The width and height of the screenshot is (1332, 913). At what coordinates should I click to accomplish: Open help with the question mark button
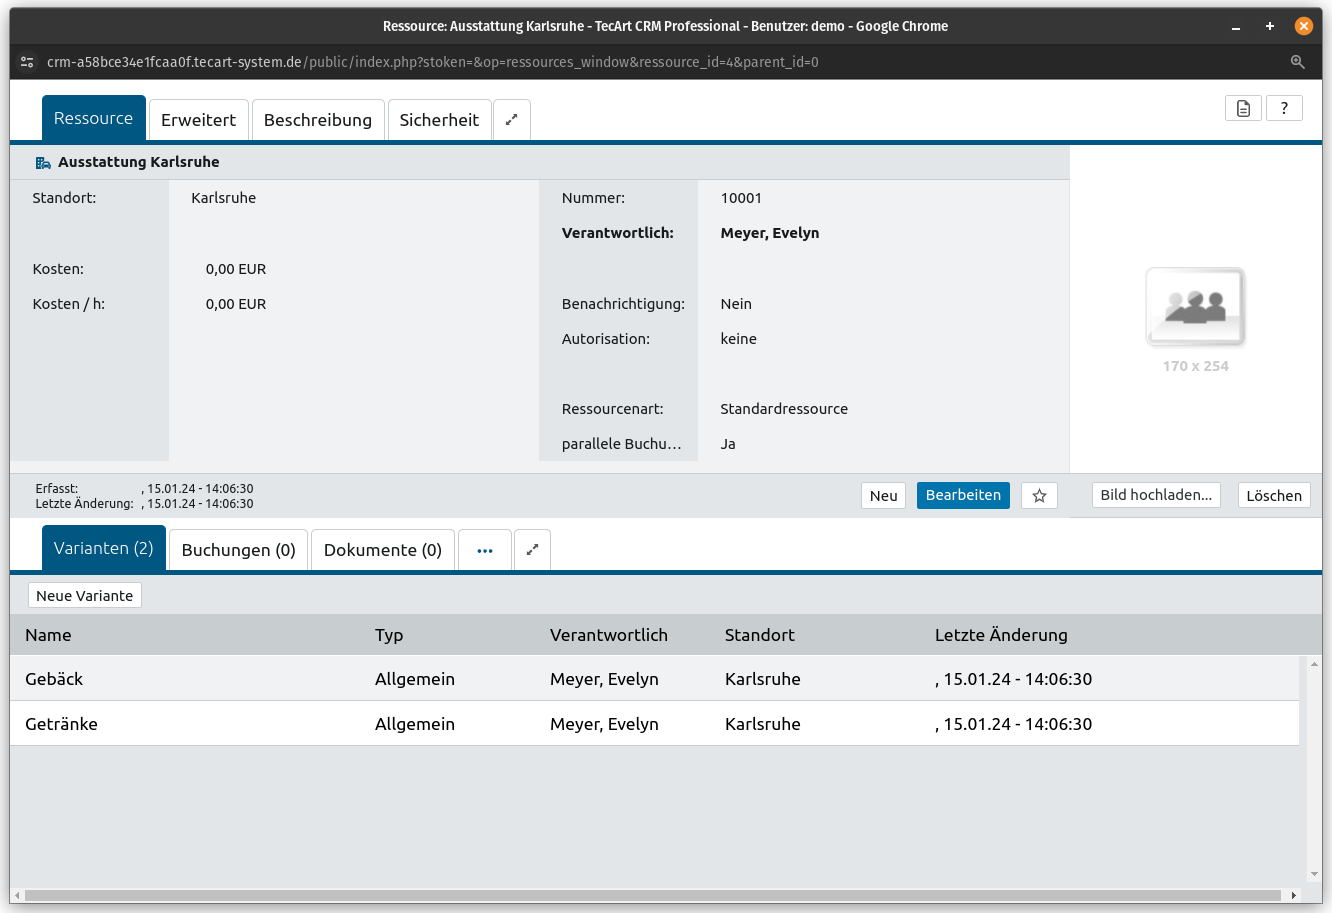(1284, 108)
